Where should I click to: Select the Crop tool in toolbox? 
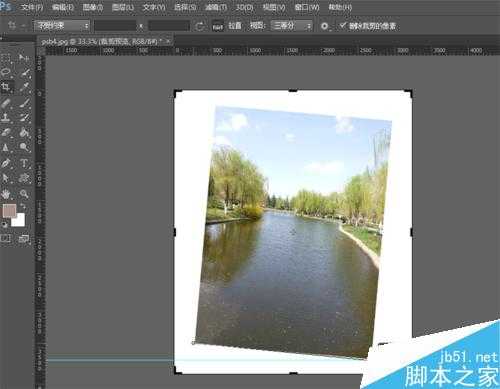pyautogui.click(x=6, y=87)
